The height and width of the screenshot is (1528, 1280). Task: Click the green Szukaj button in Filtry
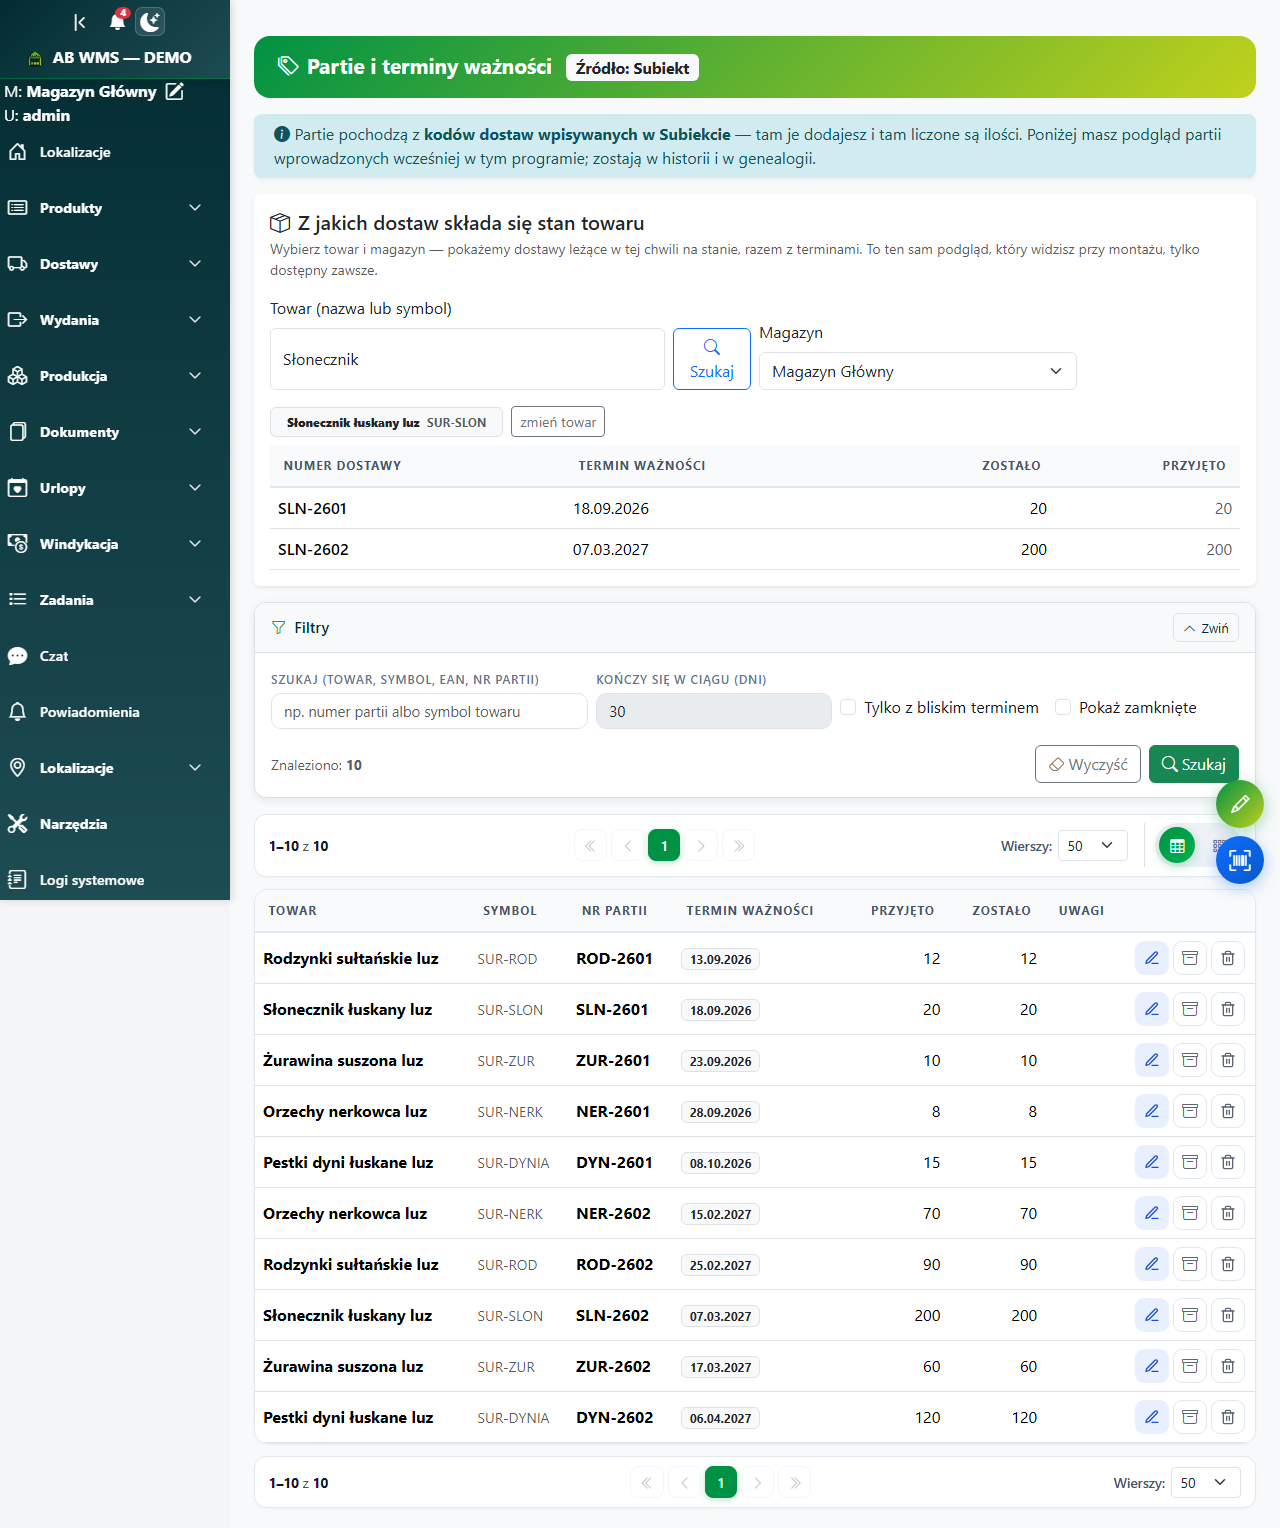click(x=1194, y=764)
